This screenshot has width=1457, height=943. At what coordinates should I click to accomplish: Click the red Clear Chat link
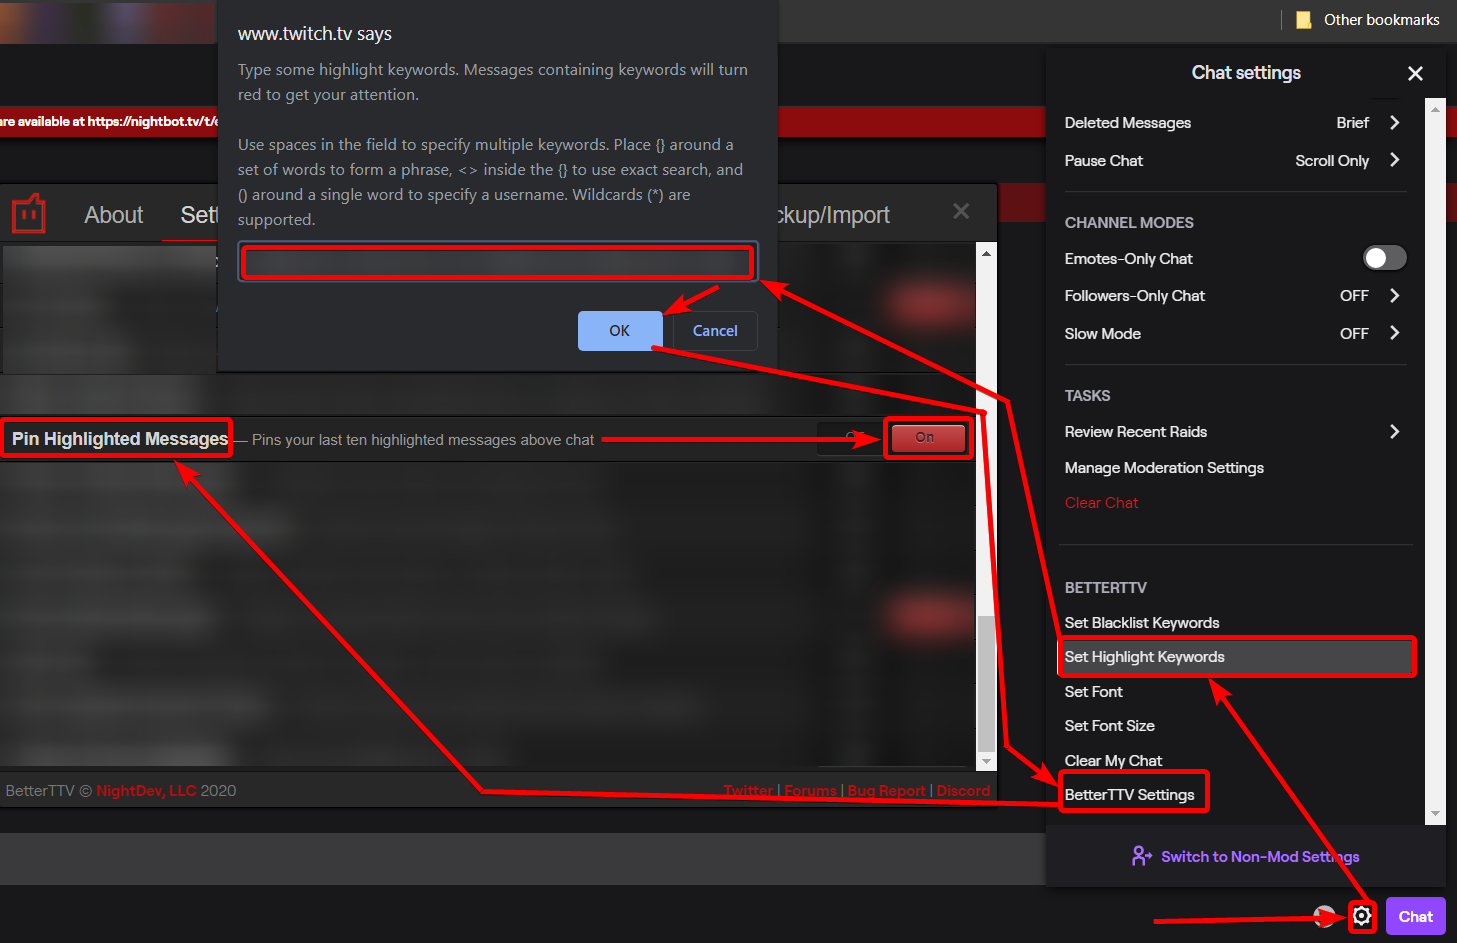pyautogui.click(x=1102, y=502)
